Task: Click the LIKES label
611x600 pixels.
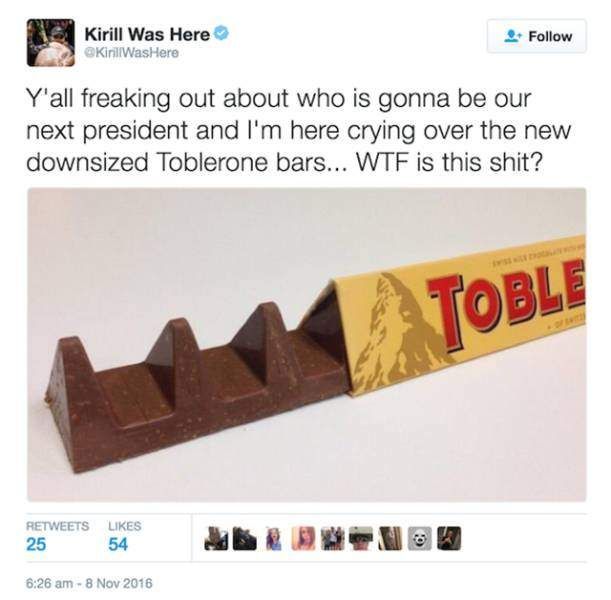Action: coord(125,526)
